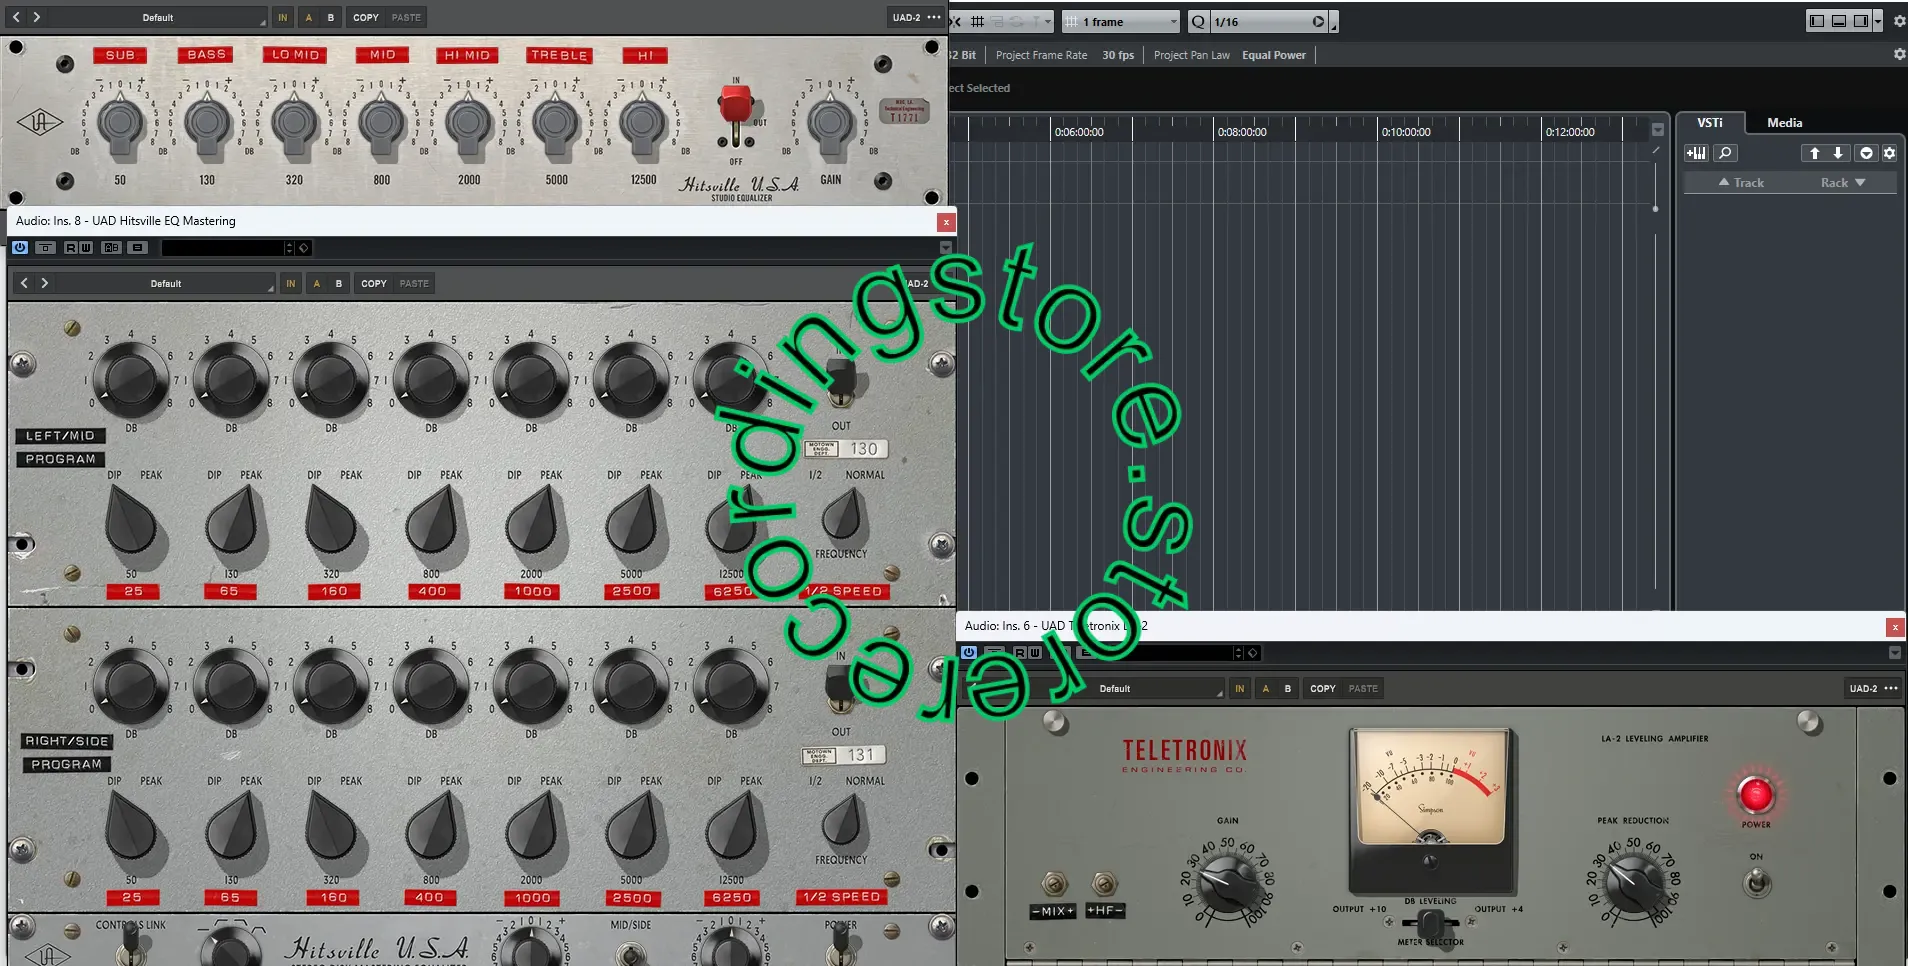Open Default preset dropdown in top Hitsville EQ plugin
1908x966 pixels.
click(x=158, y=17)
